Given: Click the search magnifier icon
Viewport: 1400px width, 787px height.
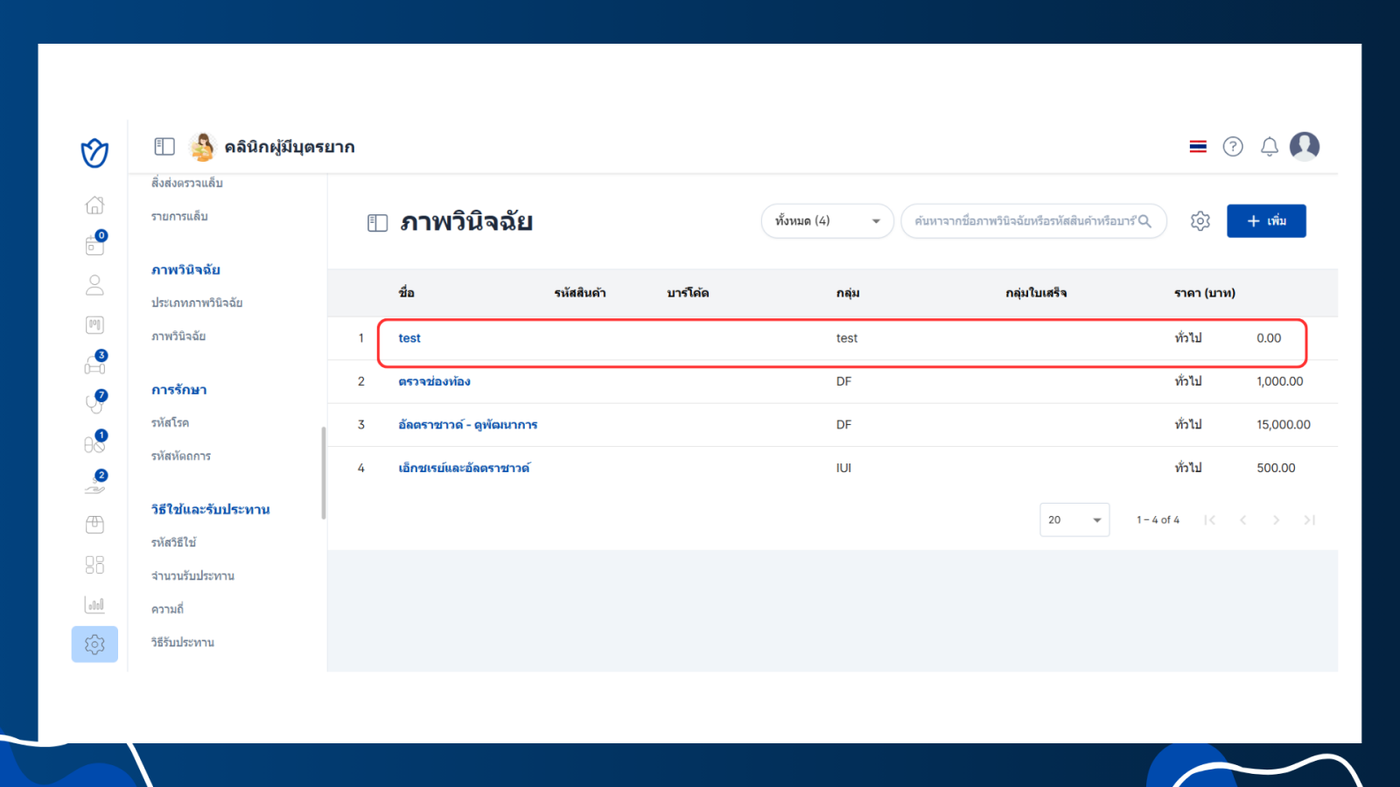Looking at the screenshot, I should click(1145, 221).
